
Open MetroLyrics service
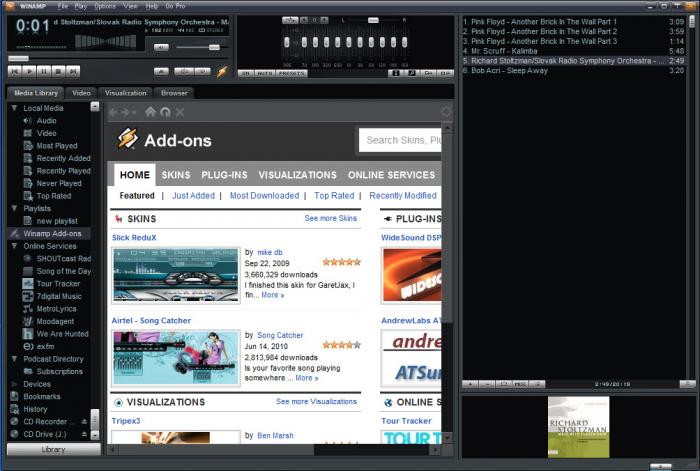click(x=57, y=308)
